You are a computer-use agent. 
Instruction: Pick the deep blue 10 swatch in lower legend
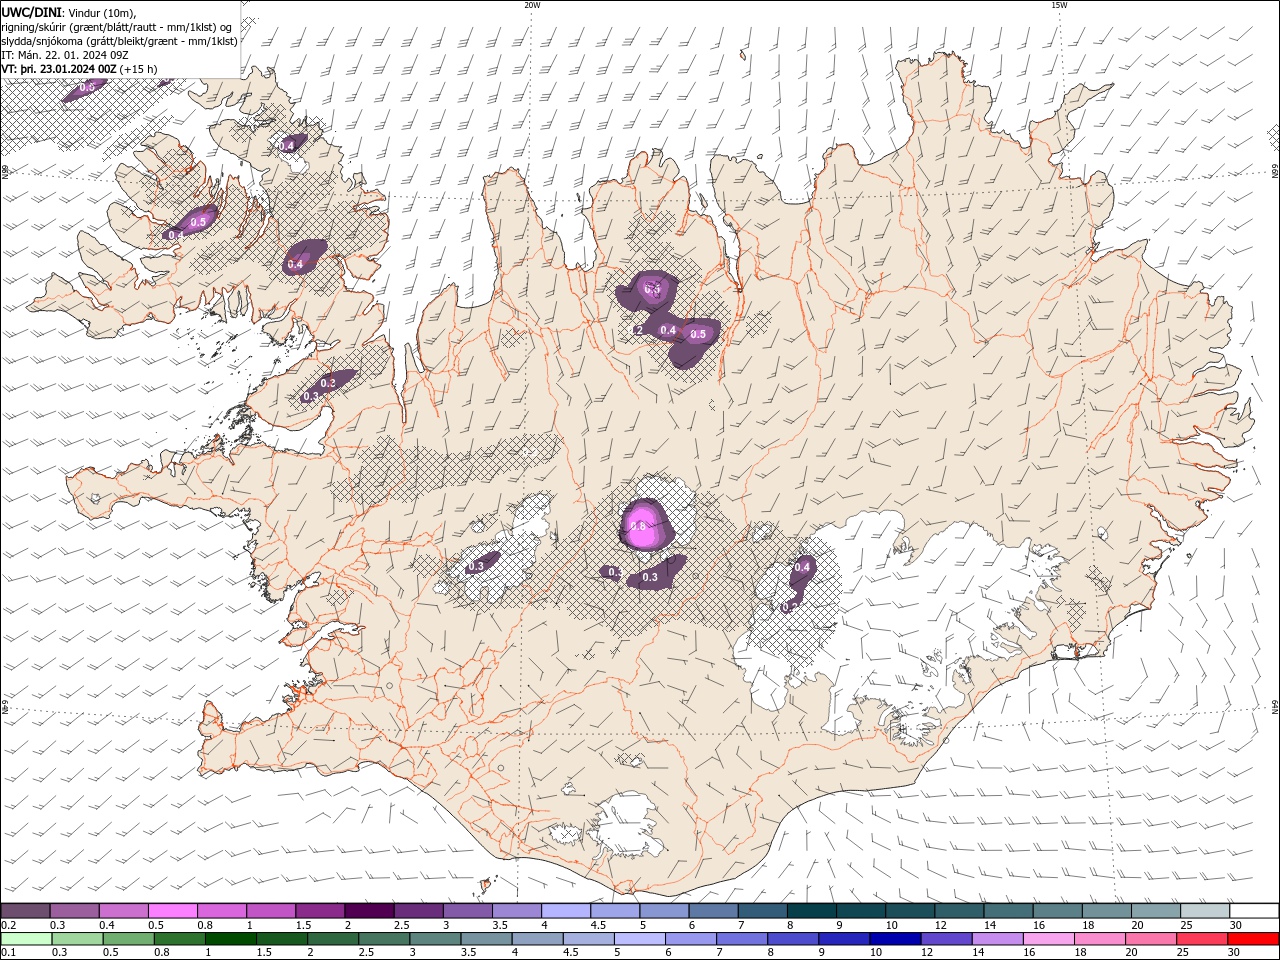pos(895,939)
